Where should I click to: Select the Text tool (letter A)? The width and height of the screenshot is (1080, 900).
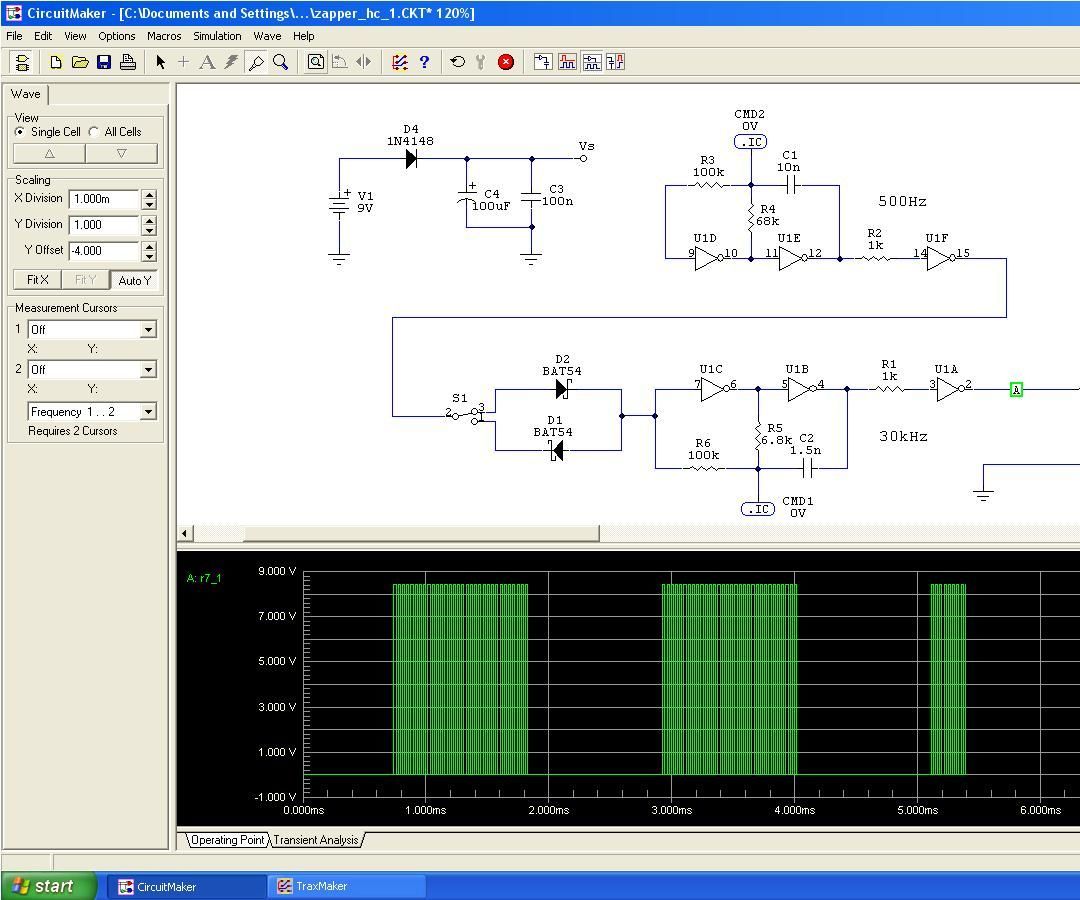point(207,62)
